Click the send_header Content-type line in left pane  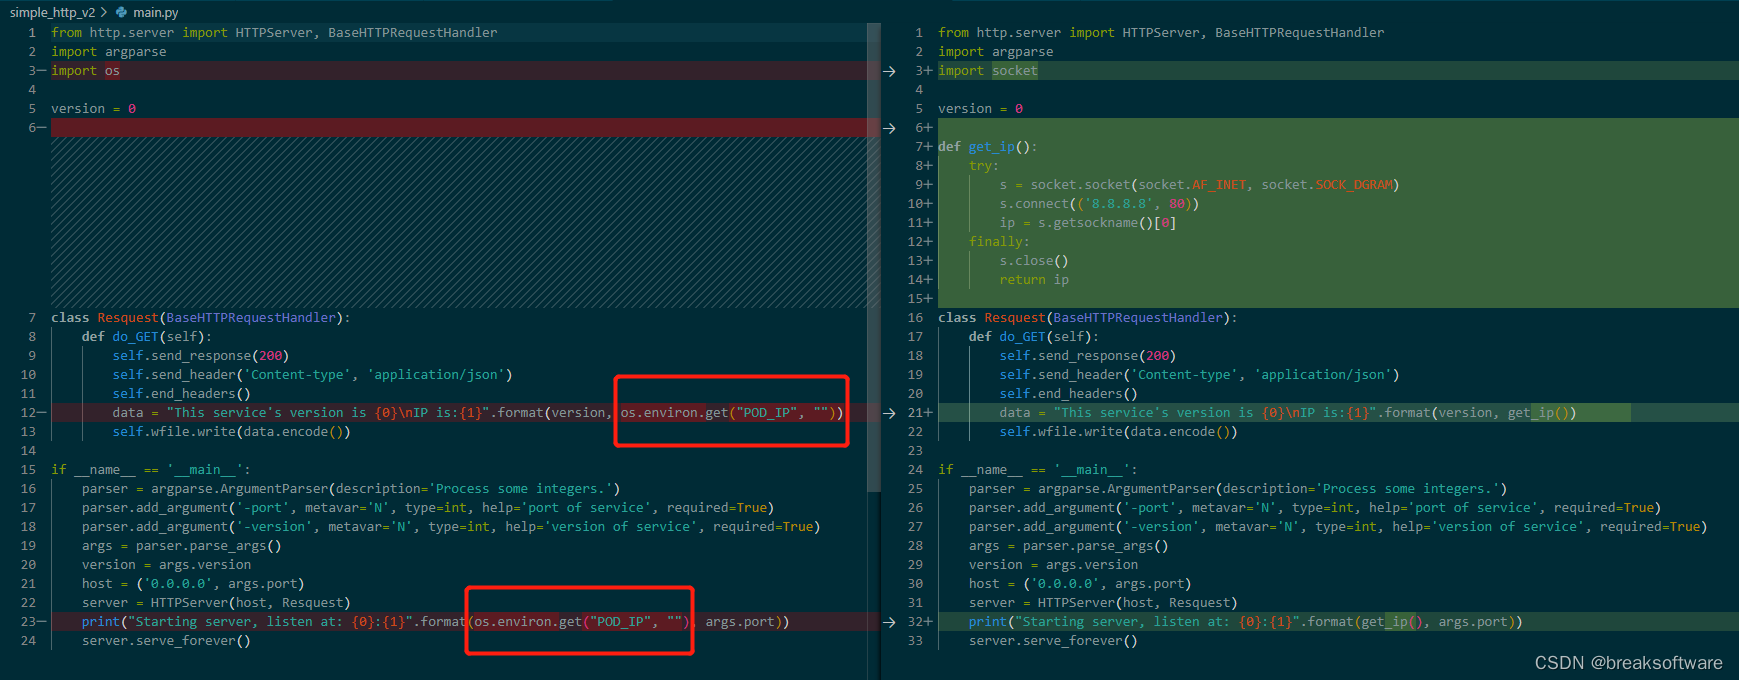312,375
